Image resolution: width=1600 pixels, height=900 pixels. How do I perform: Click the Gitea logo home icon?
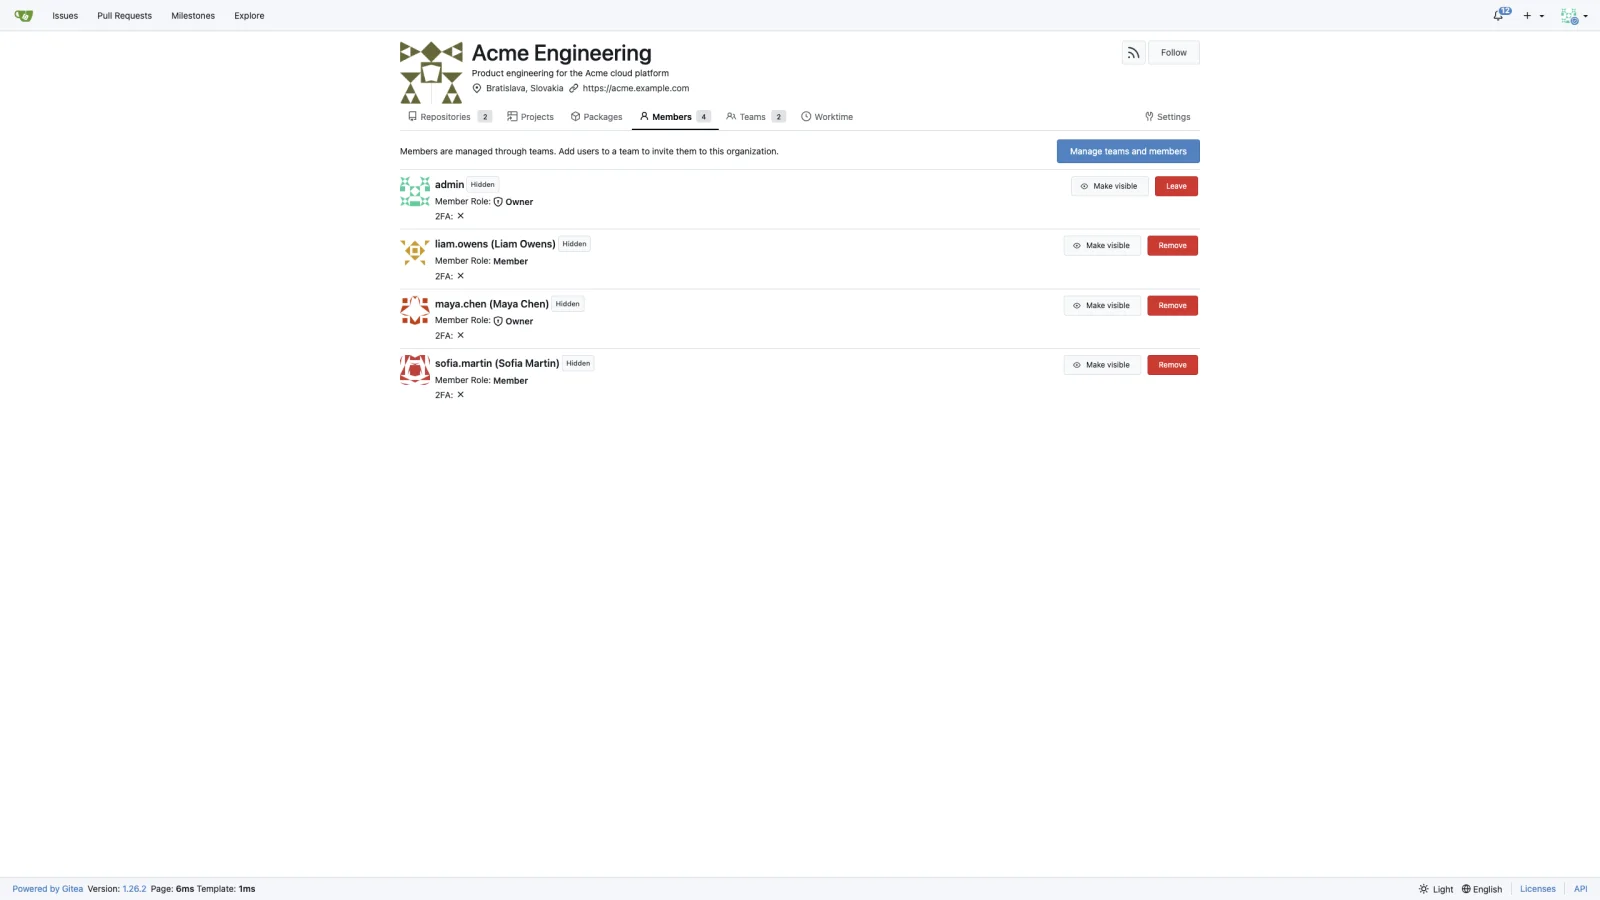coord(24,16)
